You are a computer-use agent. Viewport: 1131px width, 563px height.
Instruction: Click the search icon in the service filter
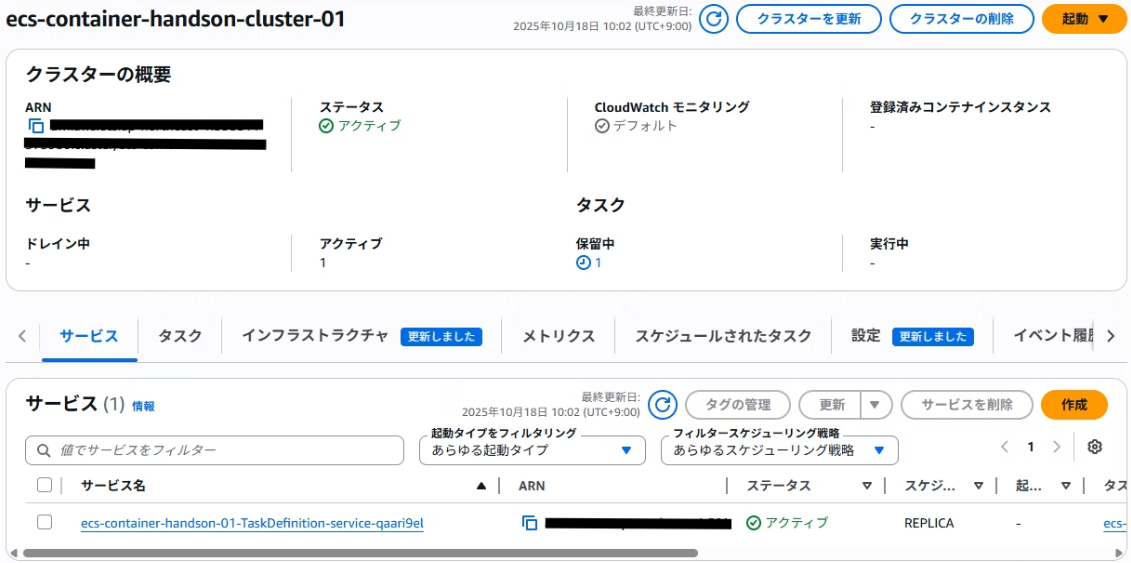pyautogui.click(x=43, y=450)
